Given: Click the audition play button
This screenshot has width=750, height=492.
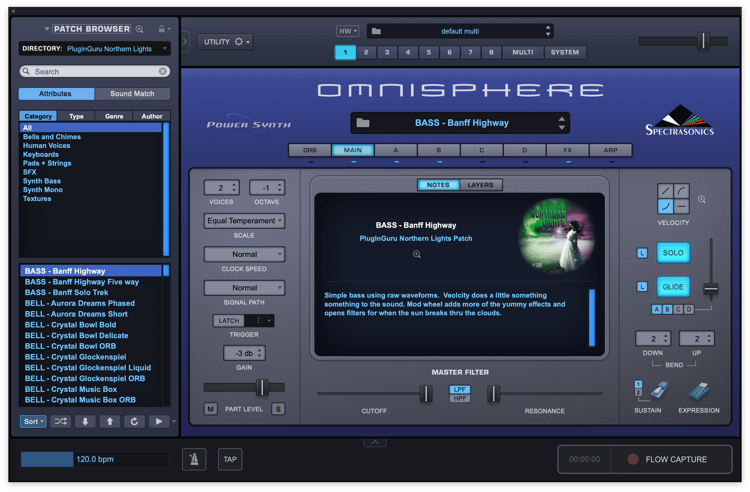Looking at the screenshot, I should tap(159, 421).
